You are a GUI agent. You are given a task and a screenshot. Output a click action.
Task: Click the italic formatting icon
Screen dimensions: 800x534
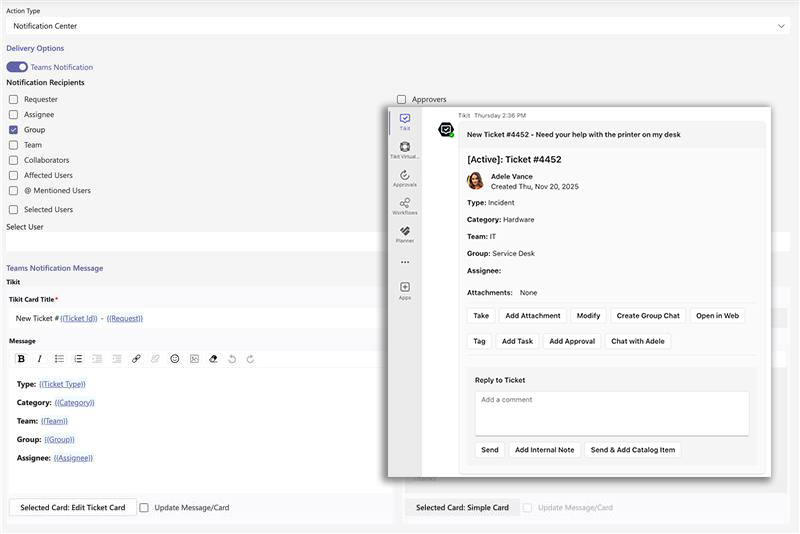coord(40,359)
